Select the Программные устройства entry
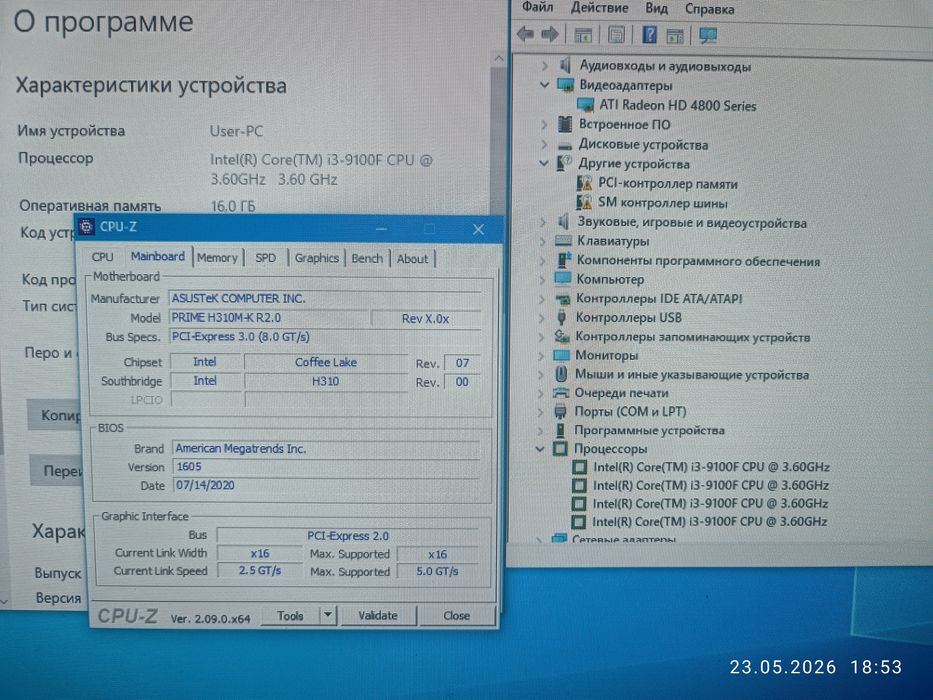 (x=649, y=430)
